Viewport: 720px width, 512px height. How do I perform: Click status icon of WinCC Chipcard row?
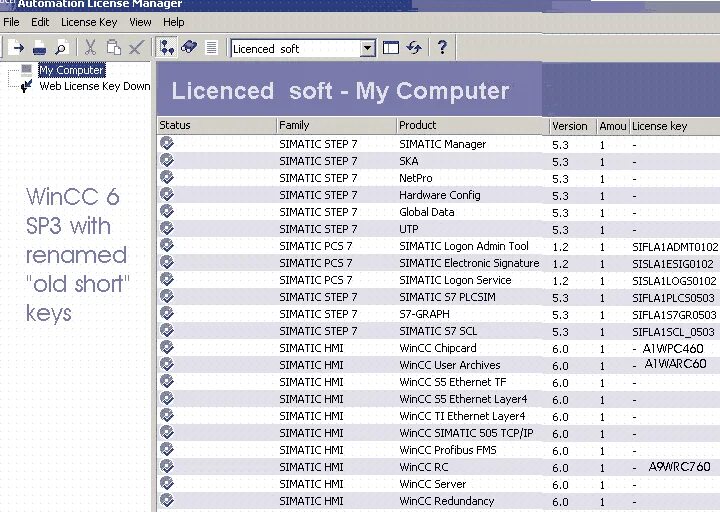point(167,347)
